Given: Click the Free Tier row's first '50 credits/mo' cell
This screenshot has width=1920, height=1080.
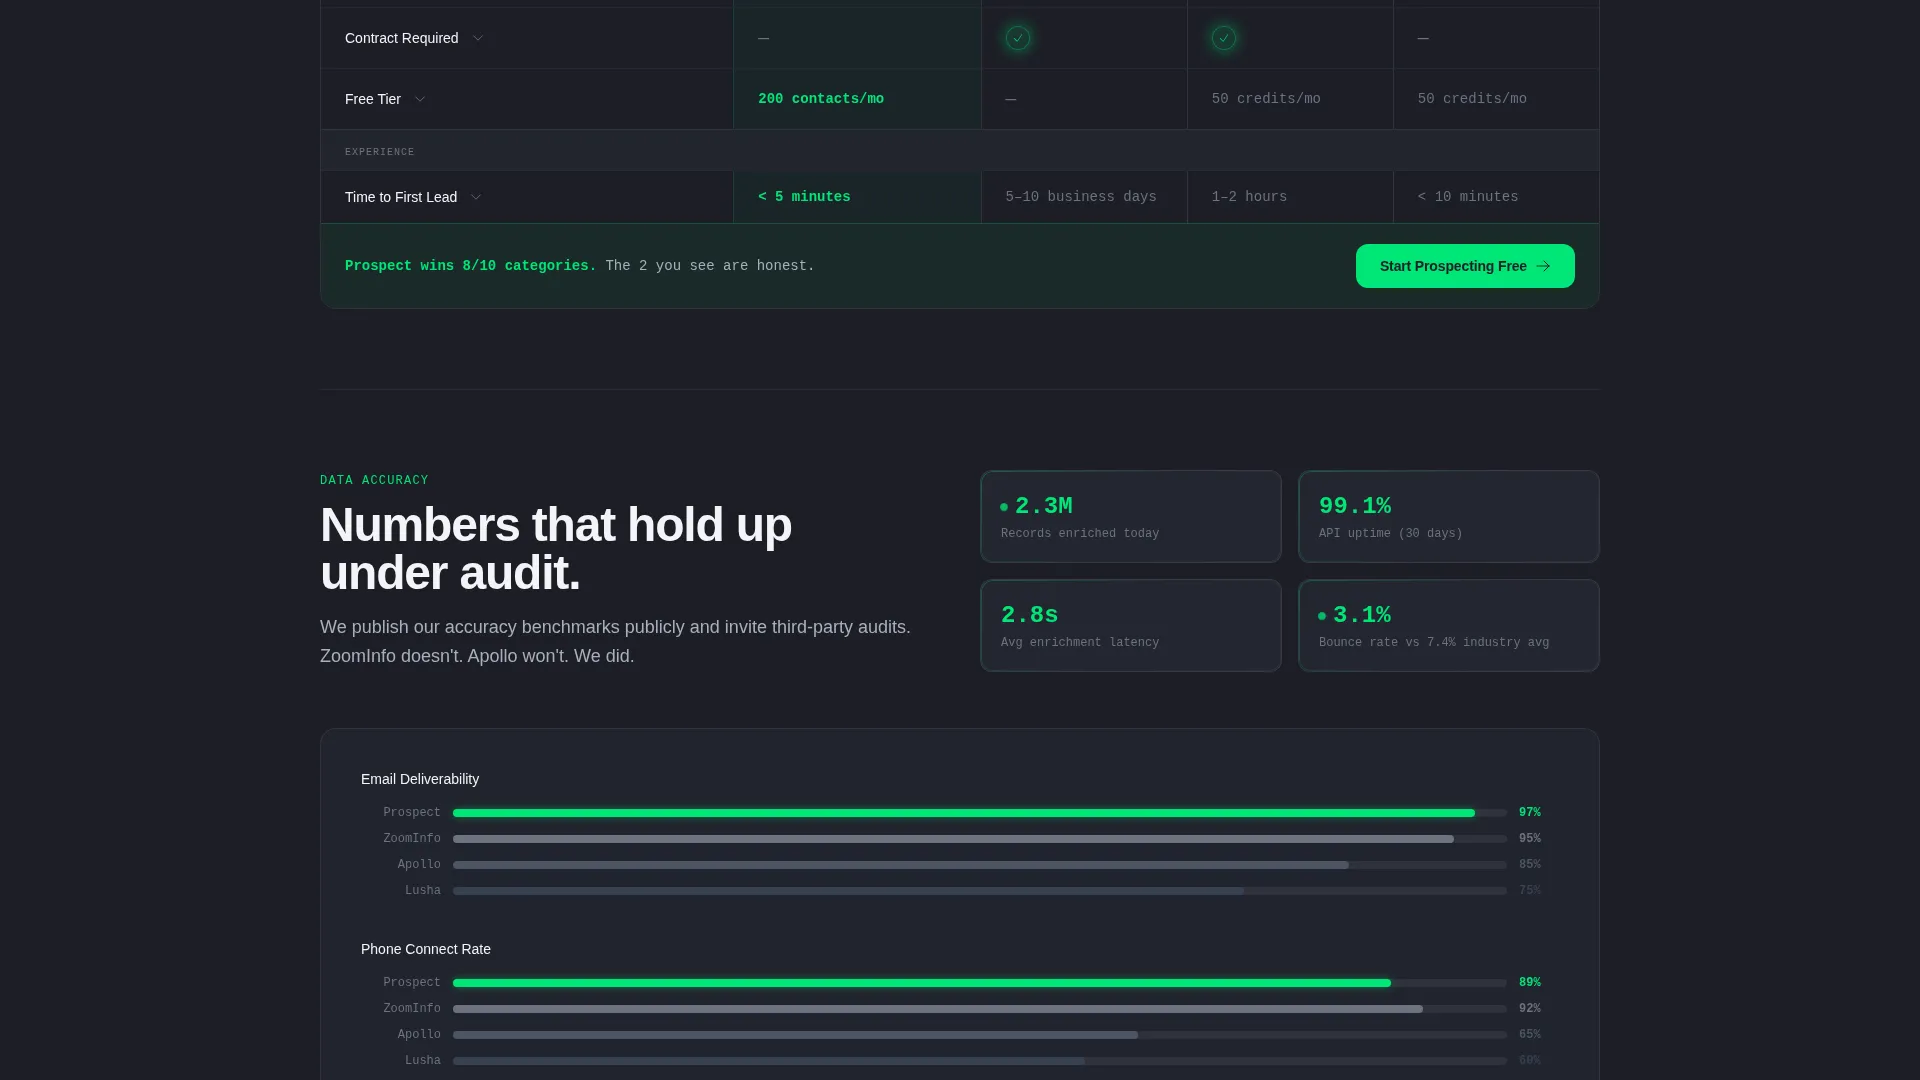Looking at the screenshot, I should [x=1290, y=99].
